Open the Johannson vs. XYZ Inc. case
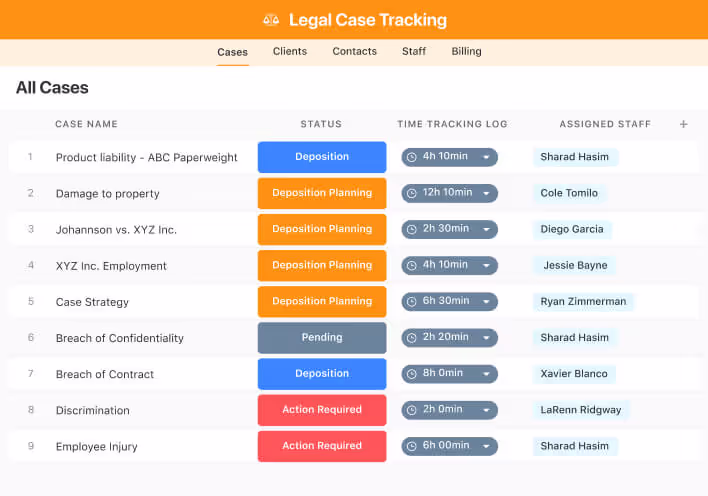 [116, 230]
